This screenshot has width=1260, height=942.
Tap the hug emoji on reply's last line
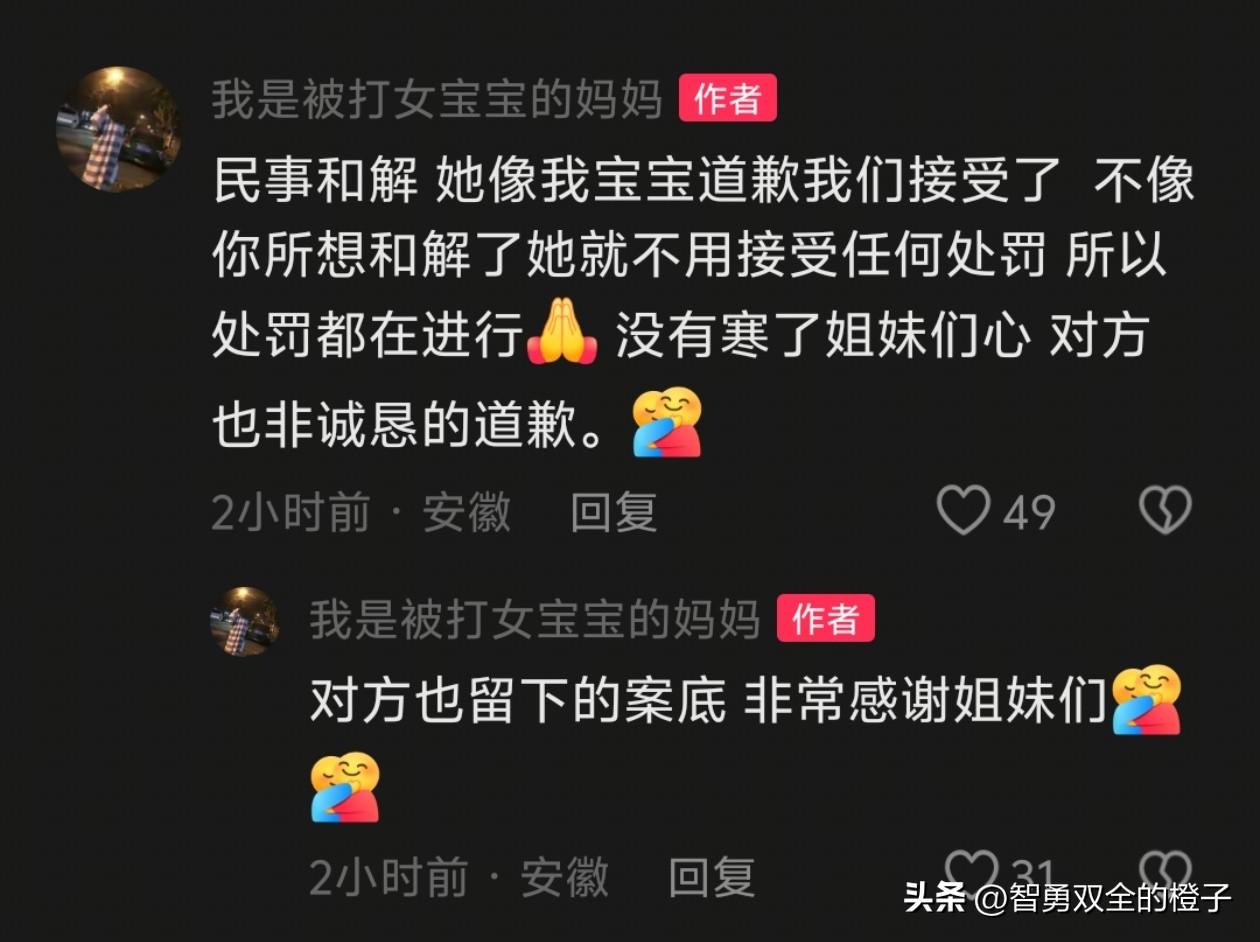coord(345,787)
